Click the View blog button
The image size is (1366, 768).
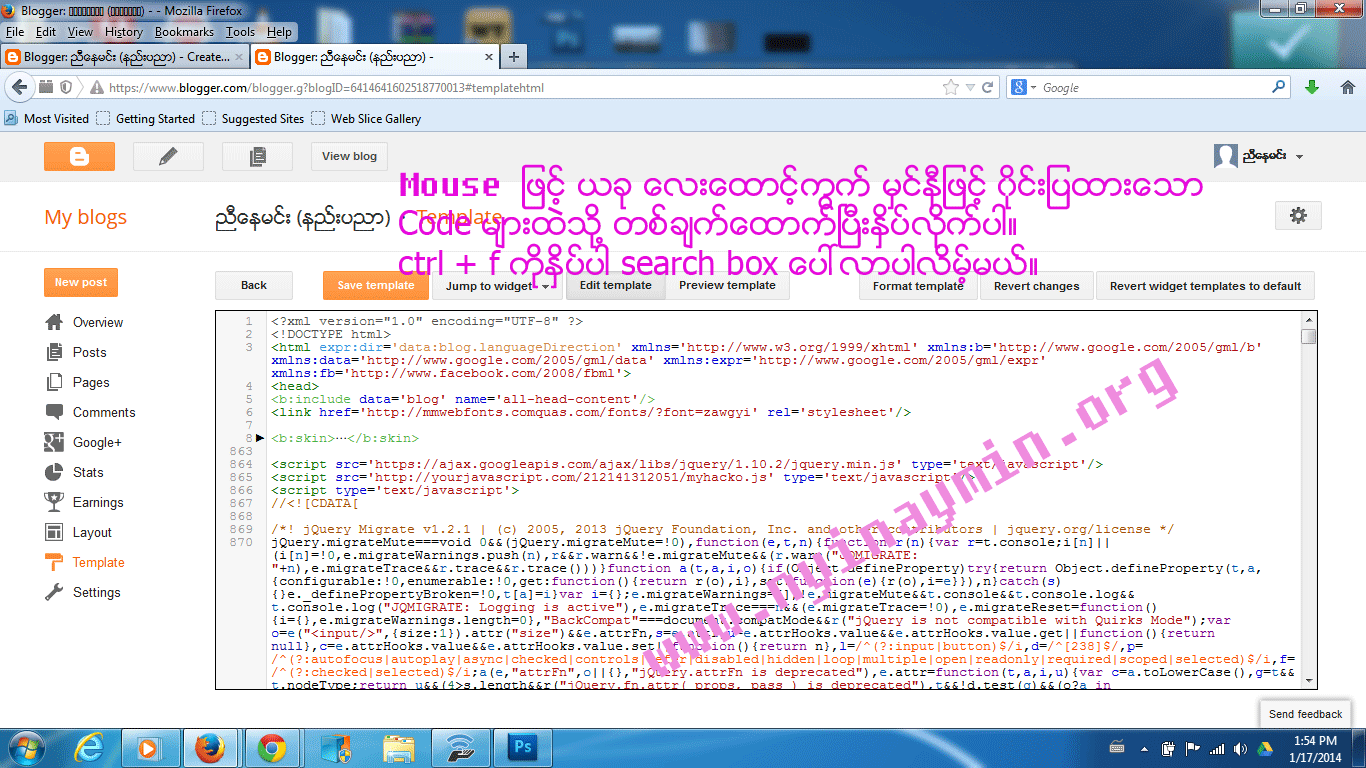point(350,156)
